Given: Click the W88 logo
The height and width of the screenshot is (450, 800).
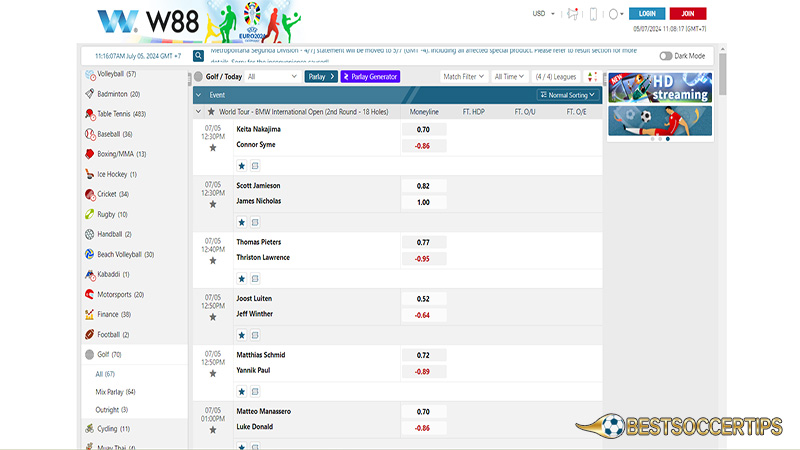Looking at the screenshot, I should [148, 21].
